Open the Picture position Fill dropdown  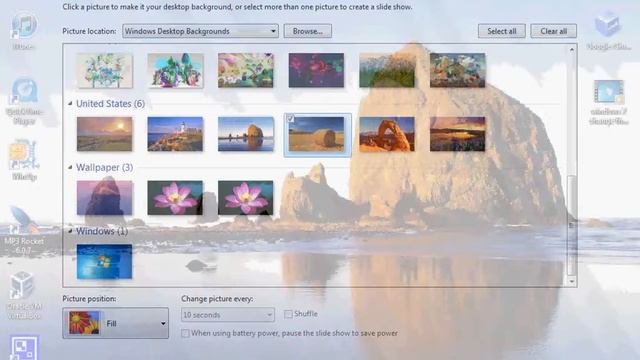pyautogui.click(x=116, y=323)
